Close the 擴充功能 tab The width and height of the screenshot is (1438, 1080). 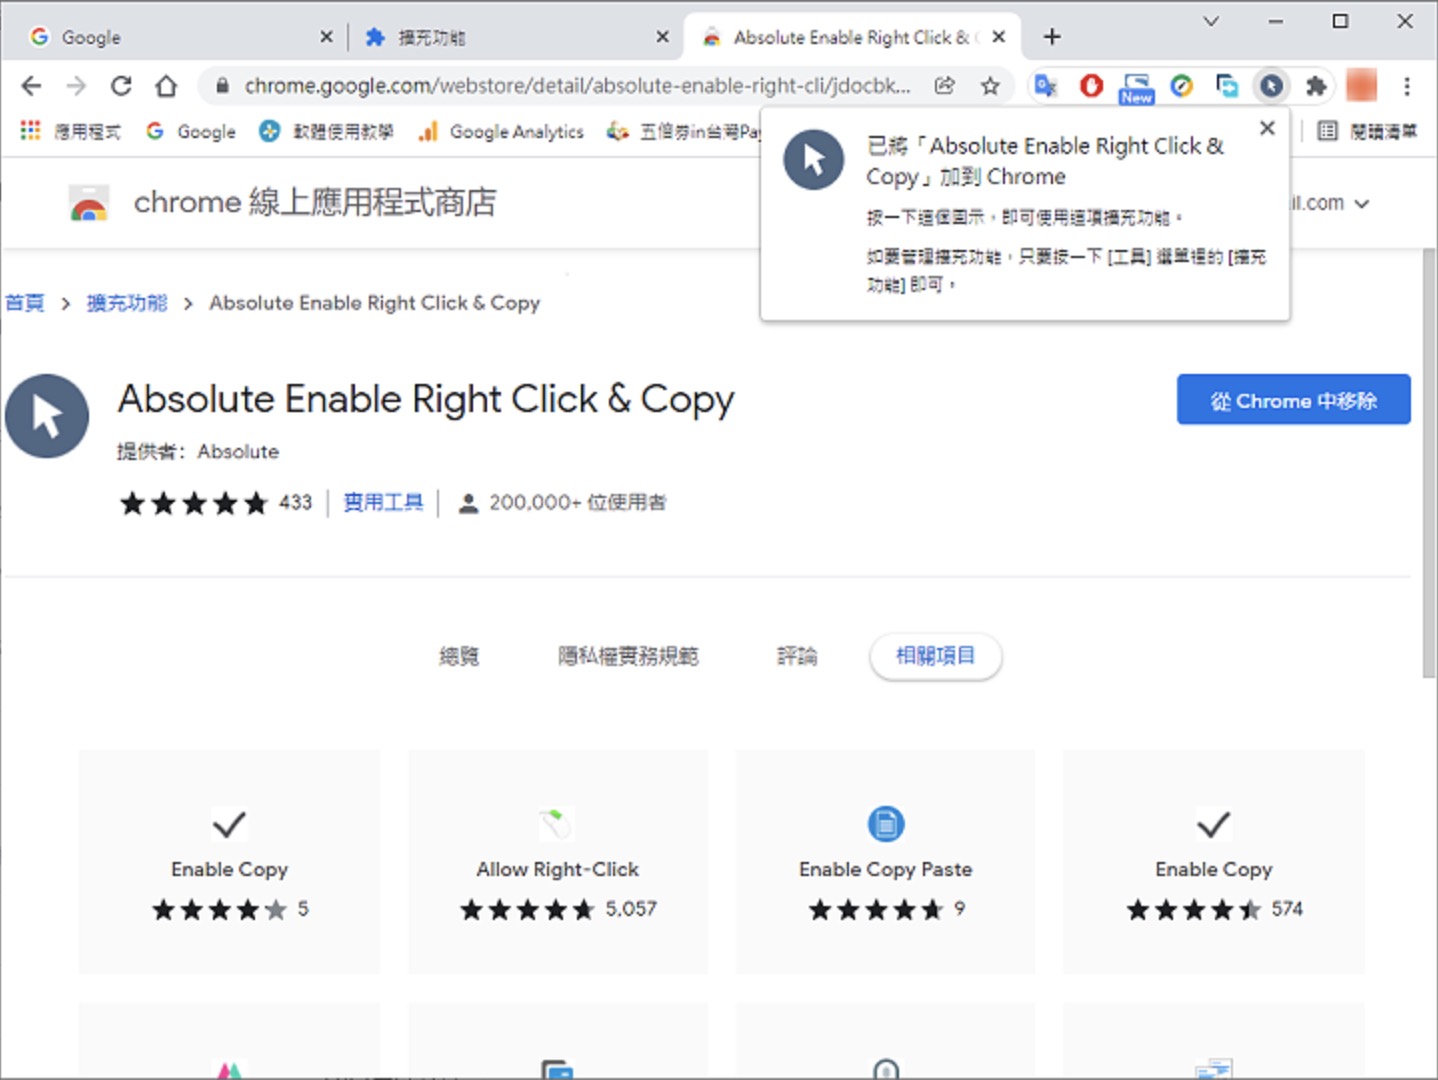coord(662,37)
